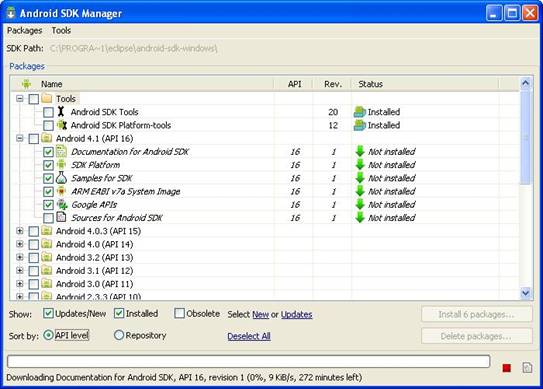Screen dimensions: 543x389
Task: Check the Tools group checkbox
Action: tap(34, 99)
